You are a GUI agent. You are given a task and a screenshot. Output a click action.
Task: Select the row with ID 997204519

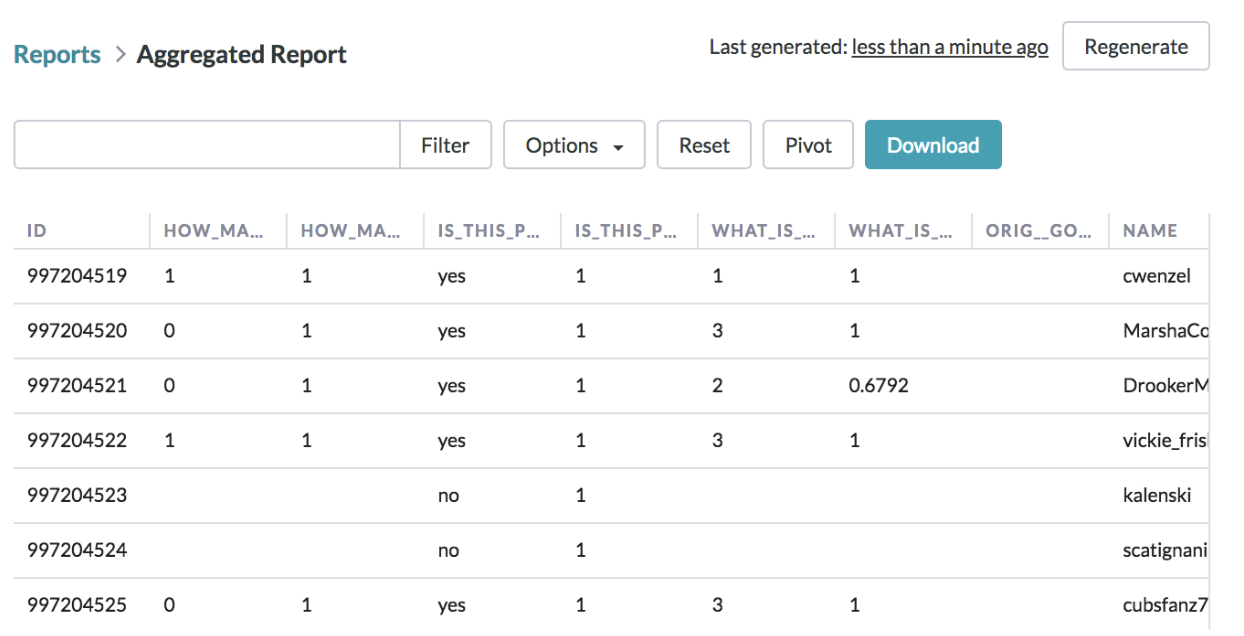(612, 276)
